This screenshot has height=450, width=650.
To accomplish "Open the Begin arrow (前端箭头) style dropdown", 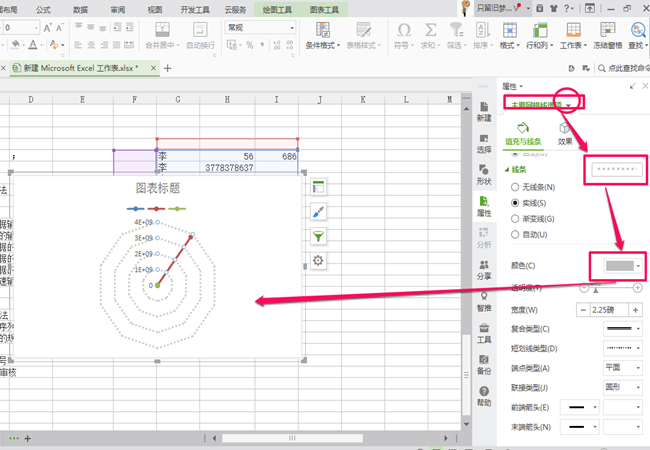I will [580, 407].
